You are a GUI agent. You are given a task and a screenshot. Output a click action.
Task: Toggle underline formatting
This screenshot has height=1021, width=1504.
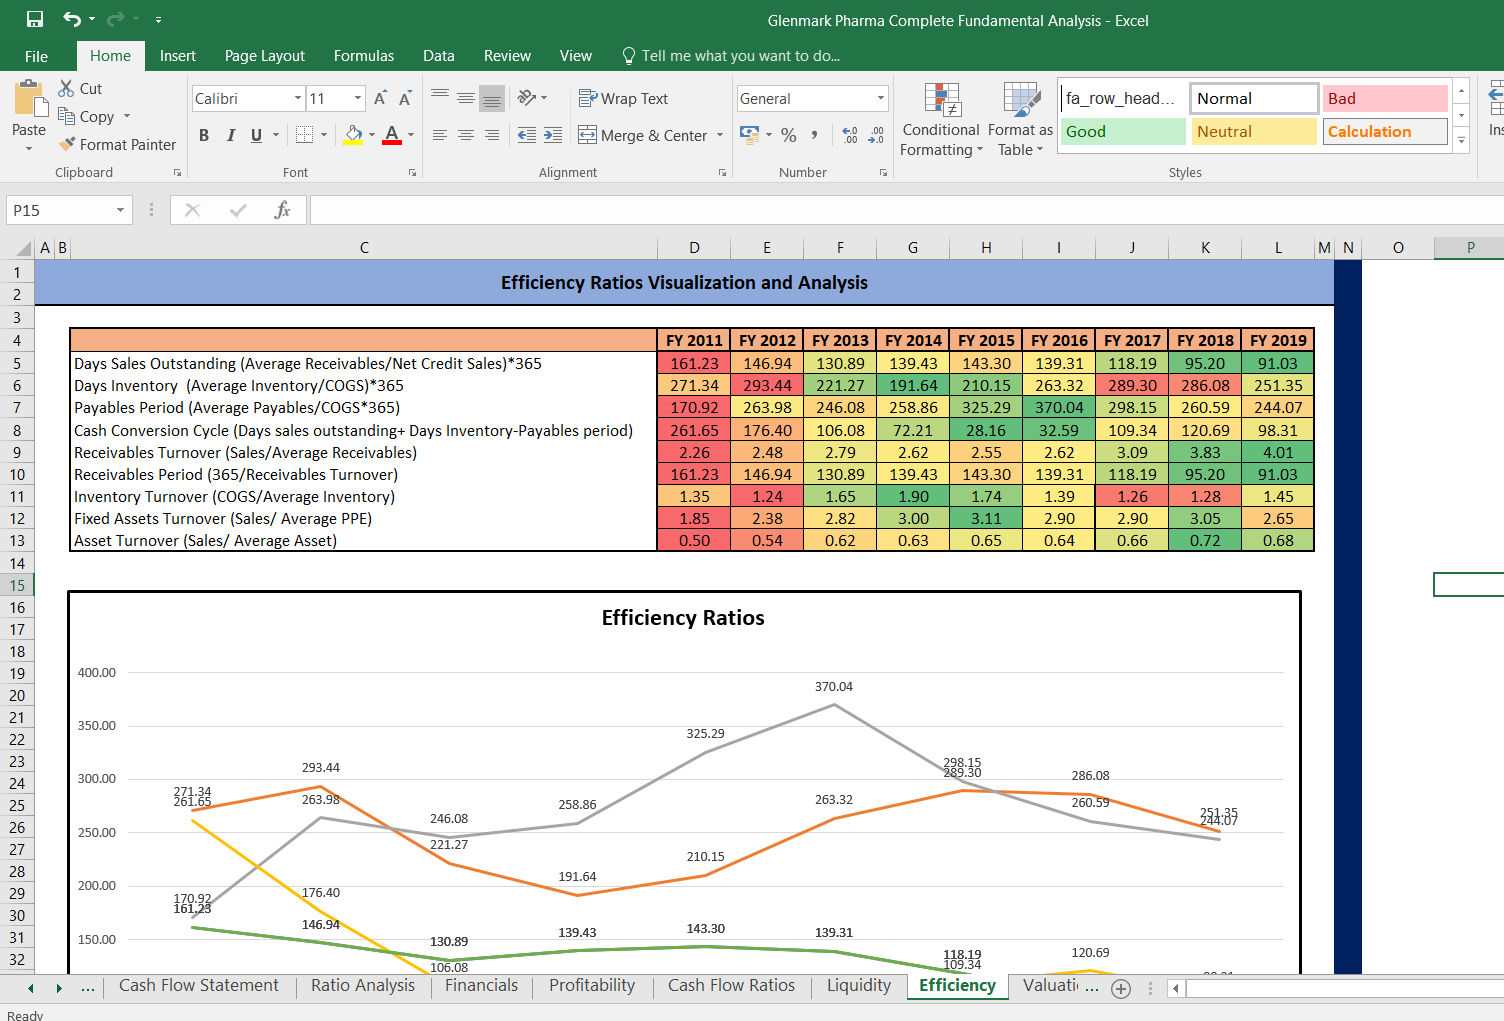tap(257, 135)
